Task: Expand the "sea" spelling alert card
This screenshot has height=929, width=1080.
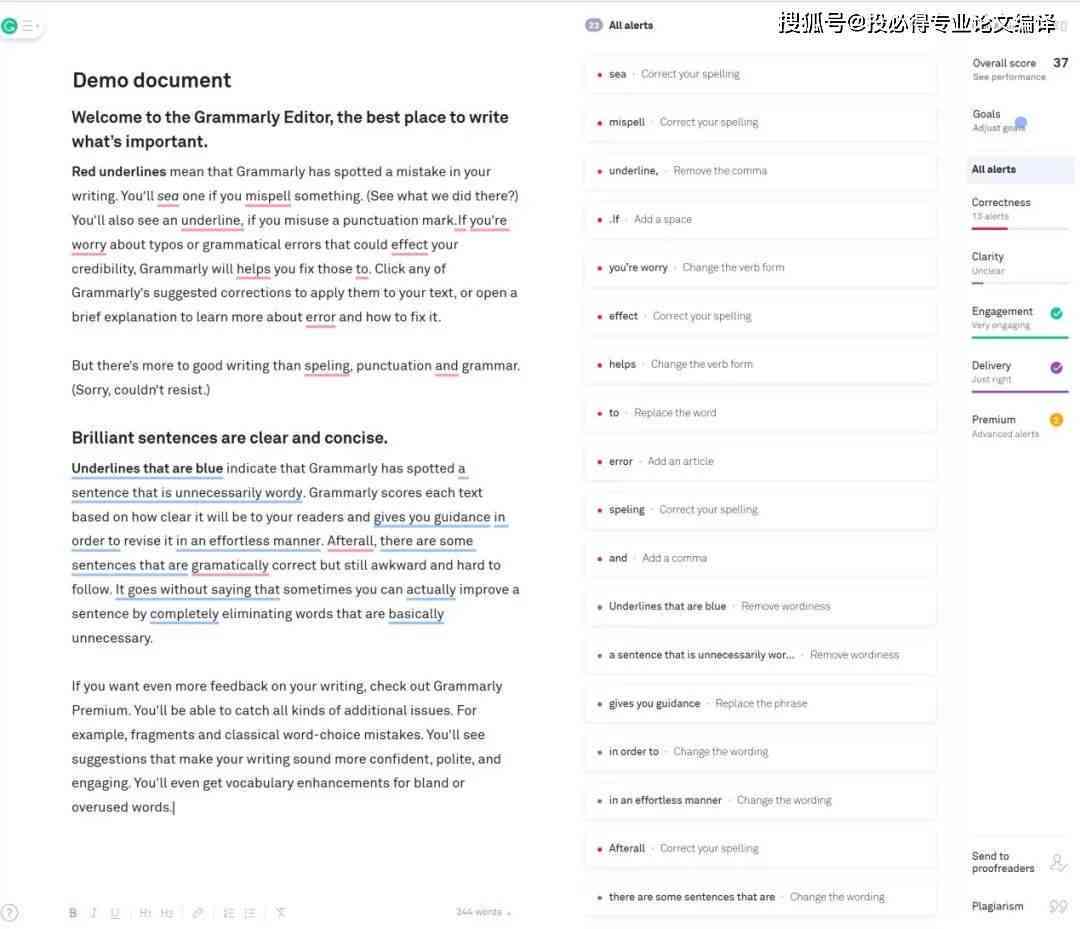Action: 760,74
